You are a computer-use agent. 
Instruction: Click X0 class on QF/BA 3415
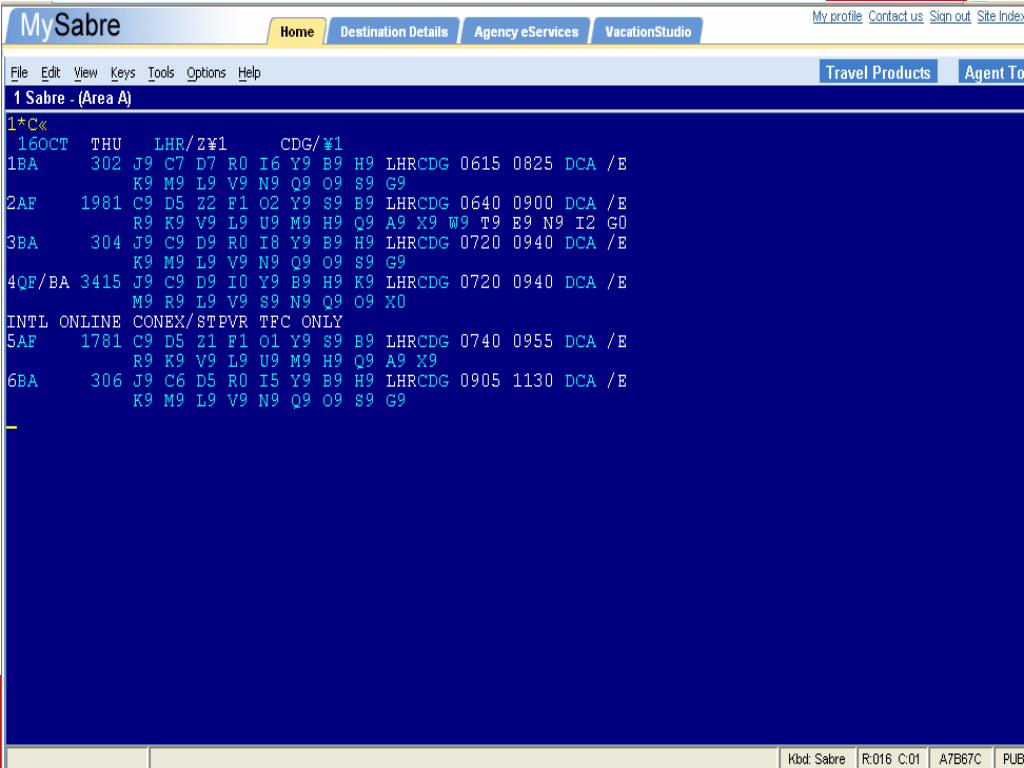395,302
